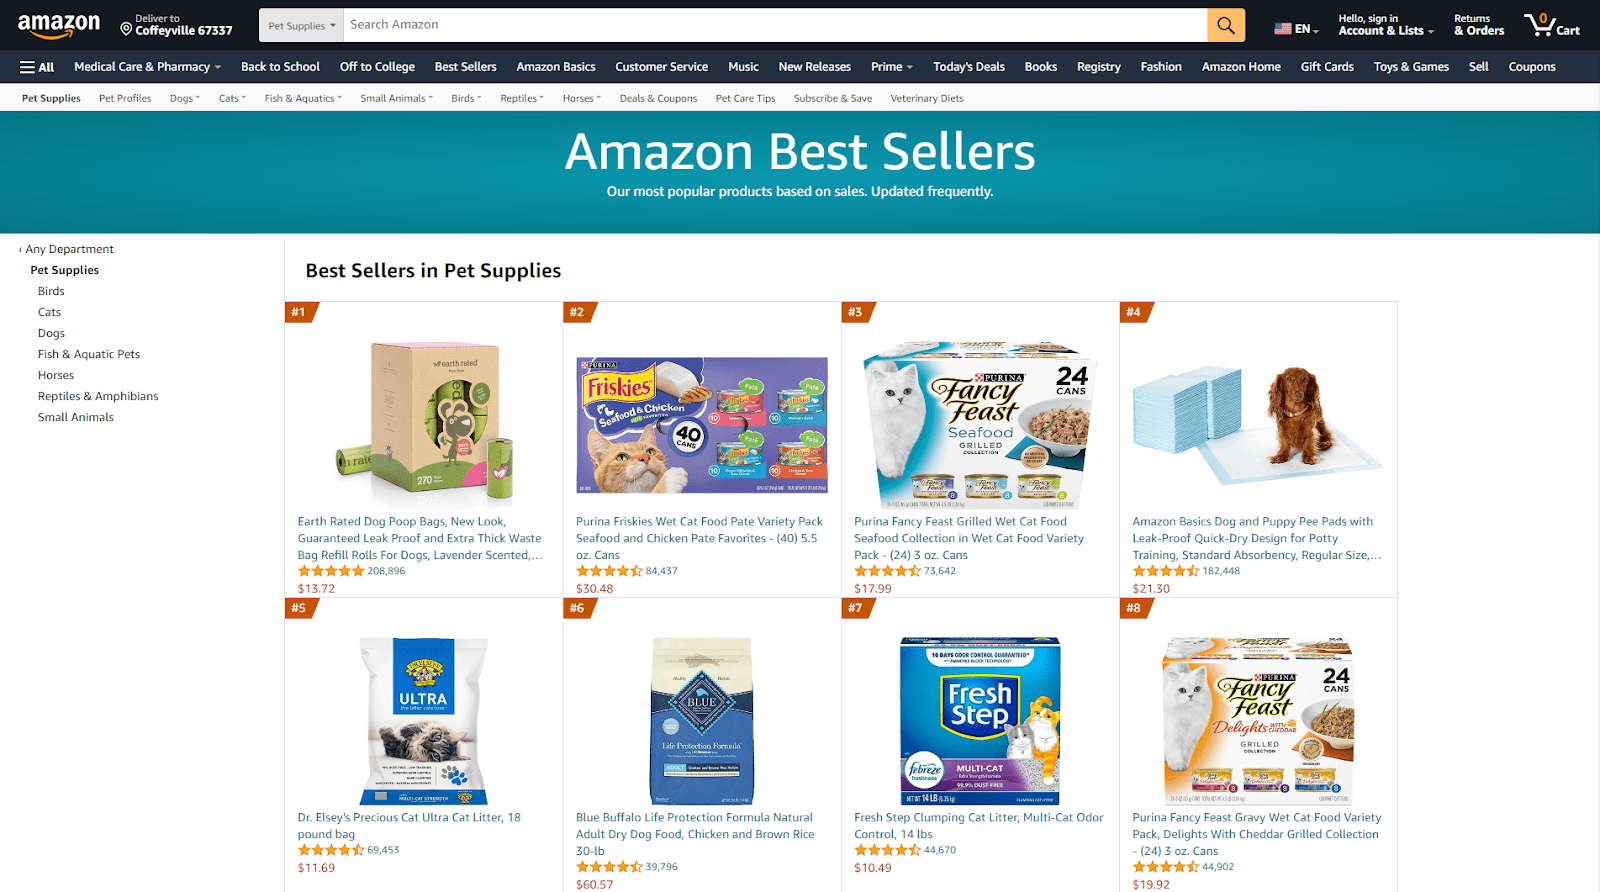Open the Blue Buffalo dog food product link
This screenshot has height=892, width=1600.
(695, 834)
